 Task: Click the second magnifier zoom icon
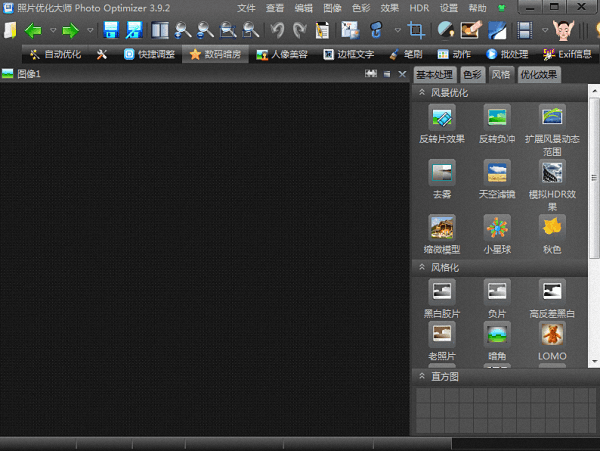pos(205,30)
